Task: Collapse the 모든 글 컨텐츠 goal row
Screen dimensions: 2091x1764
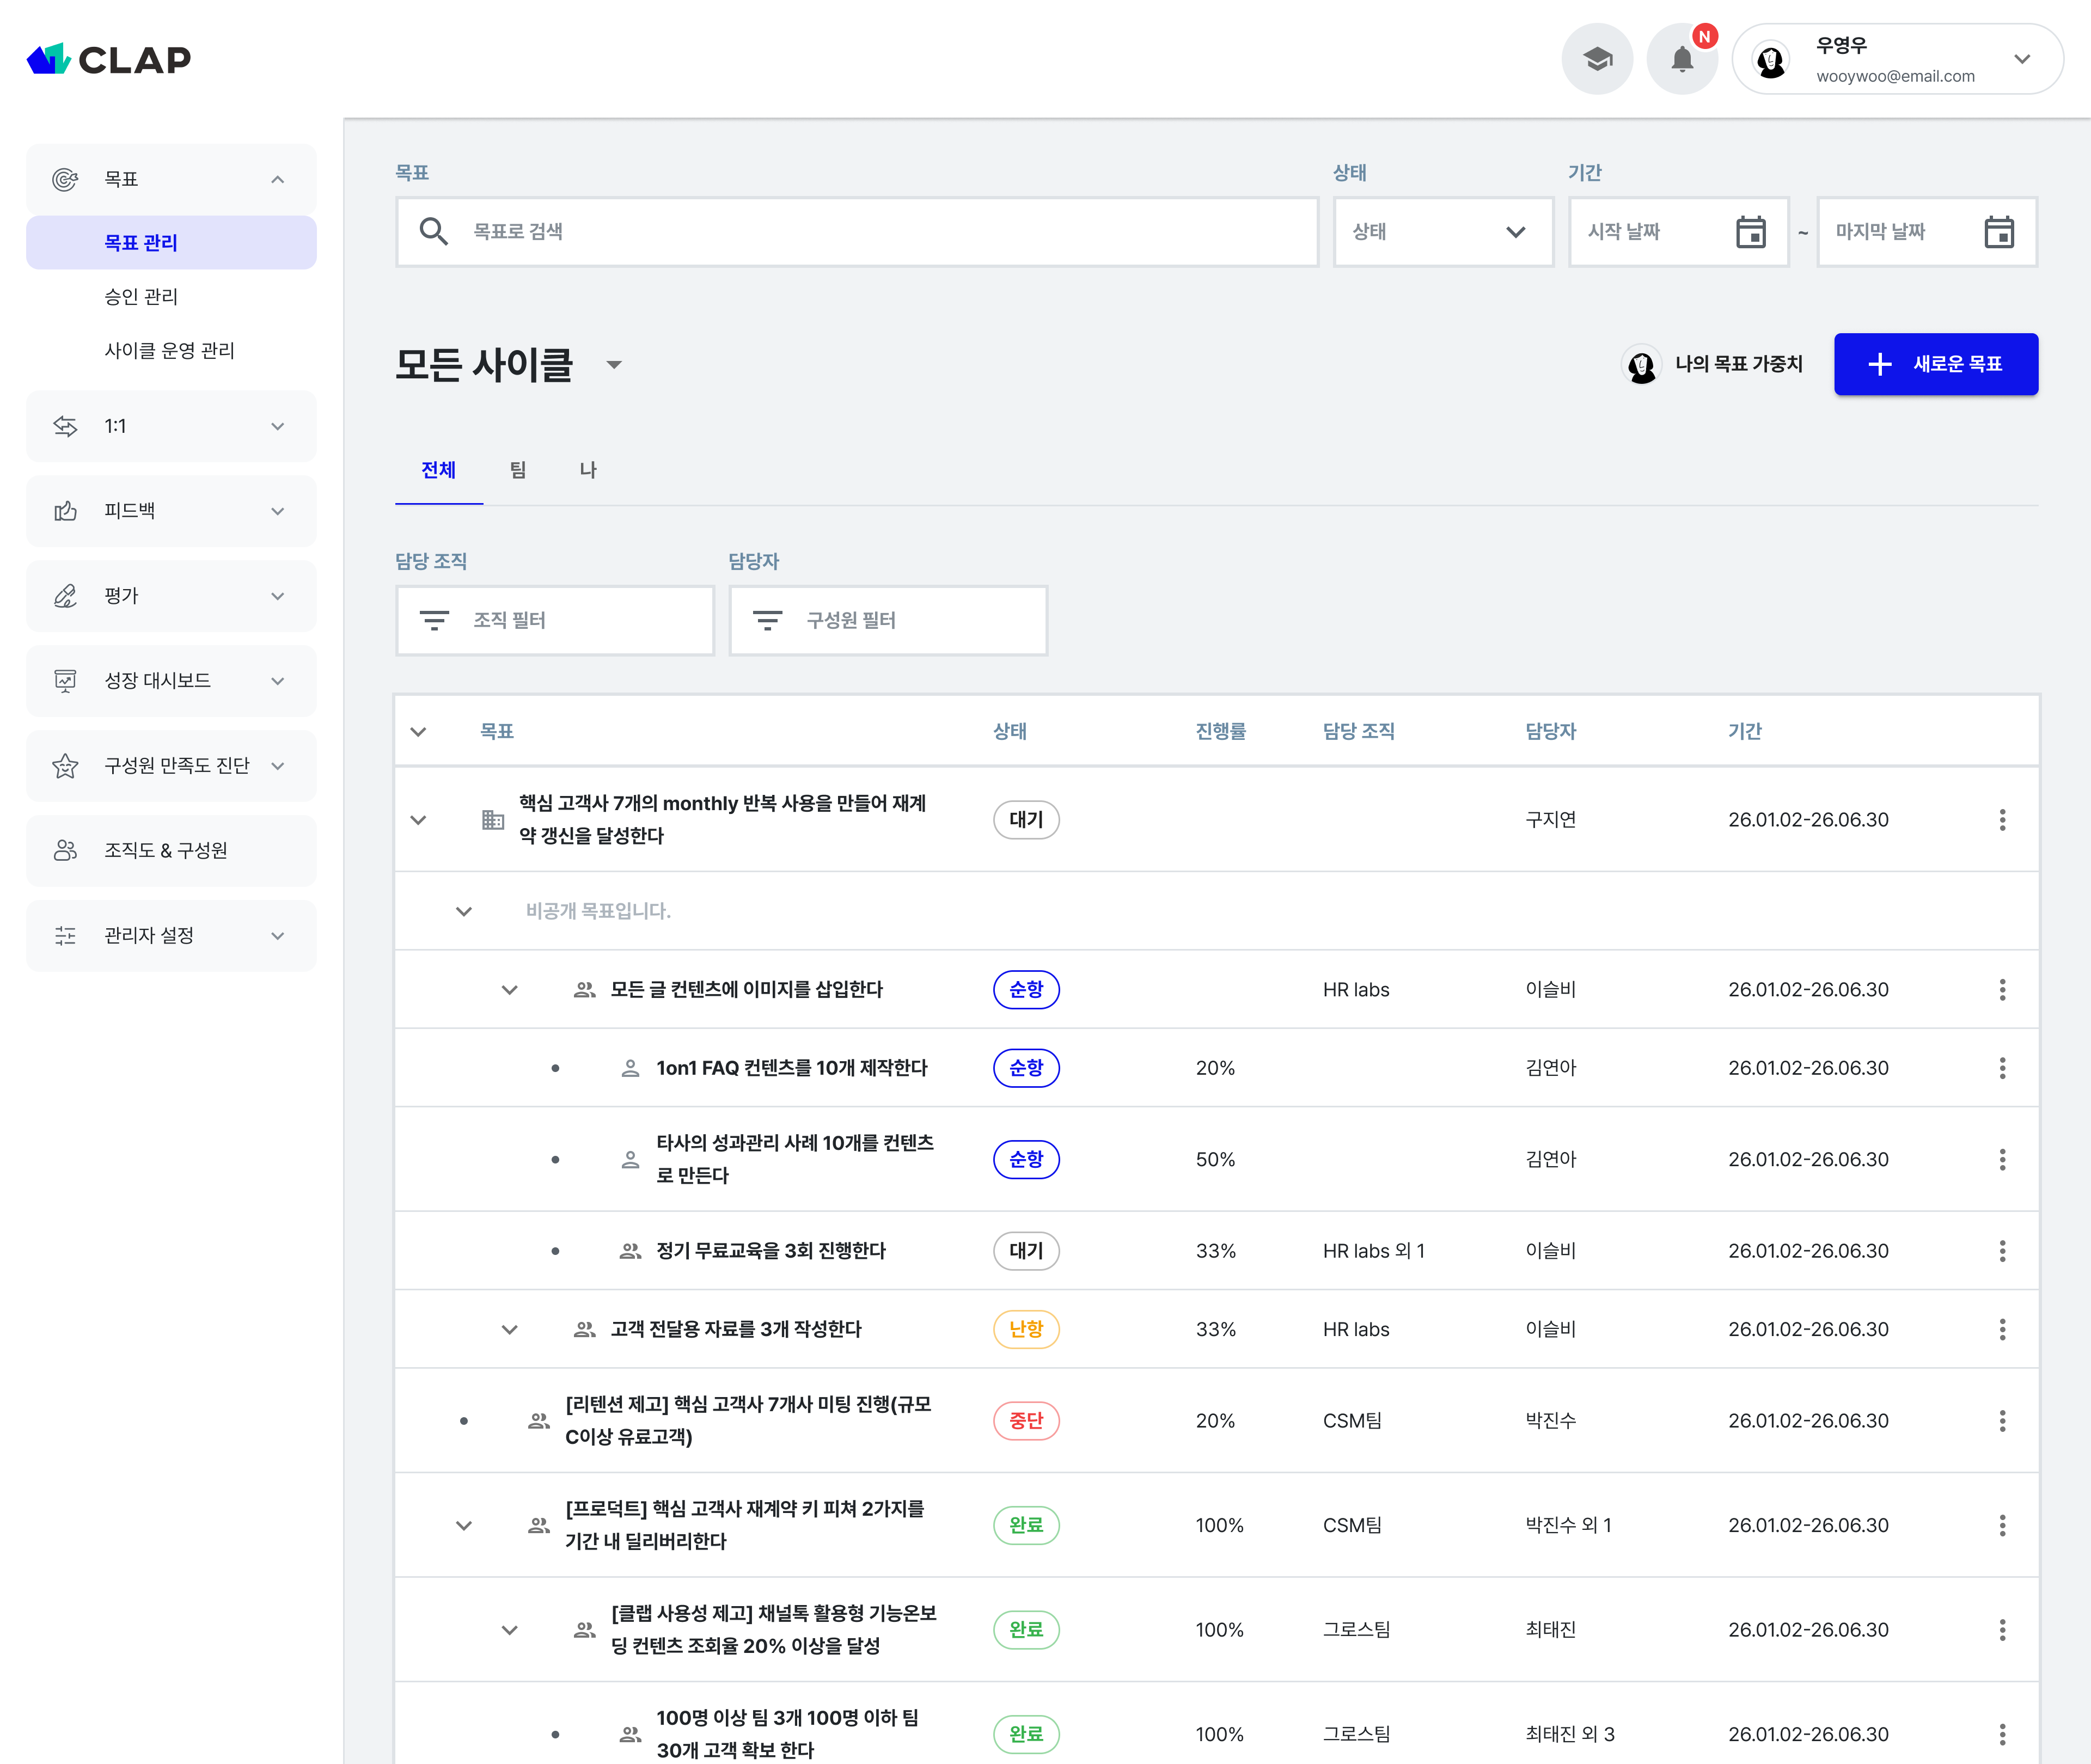Action: coord(509,990)
